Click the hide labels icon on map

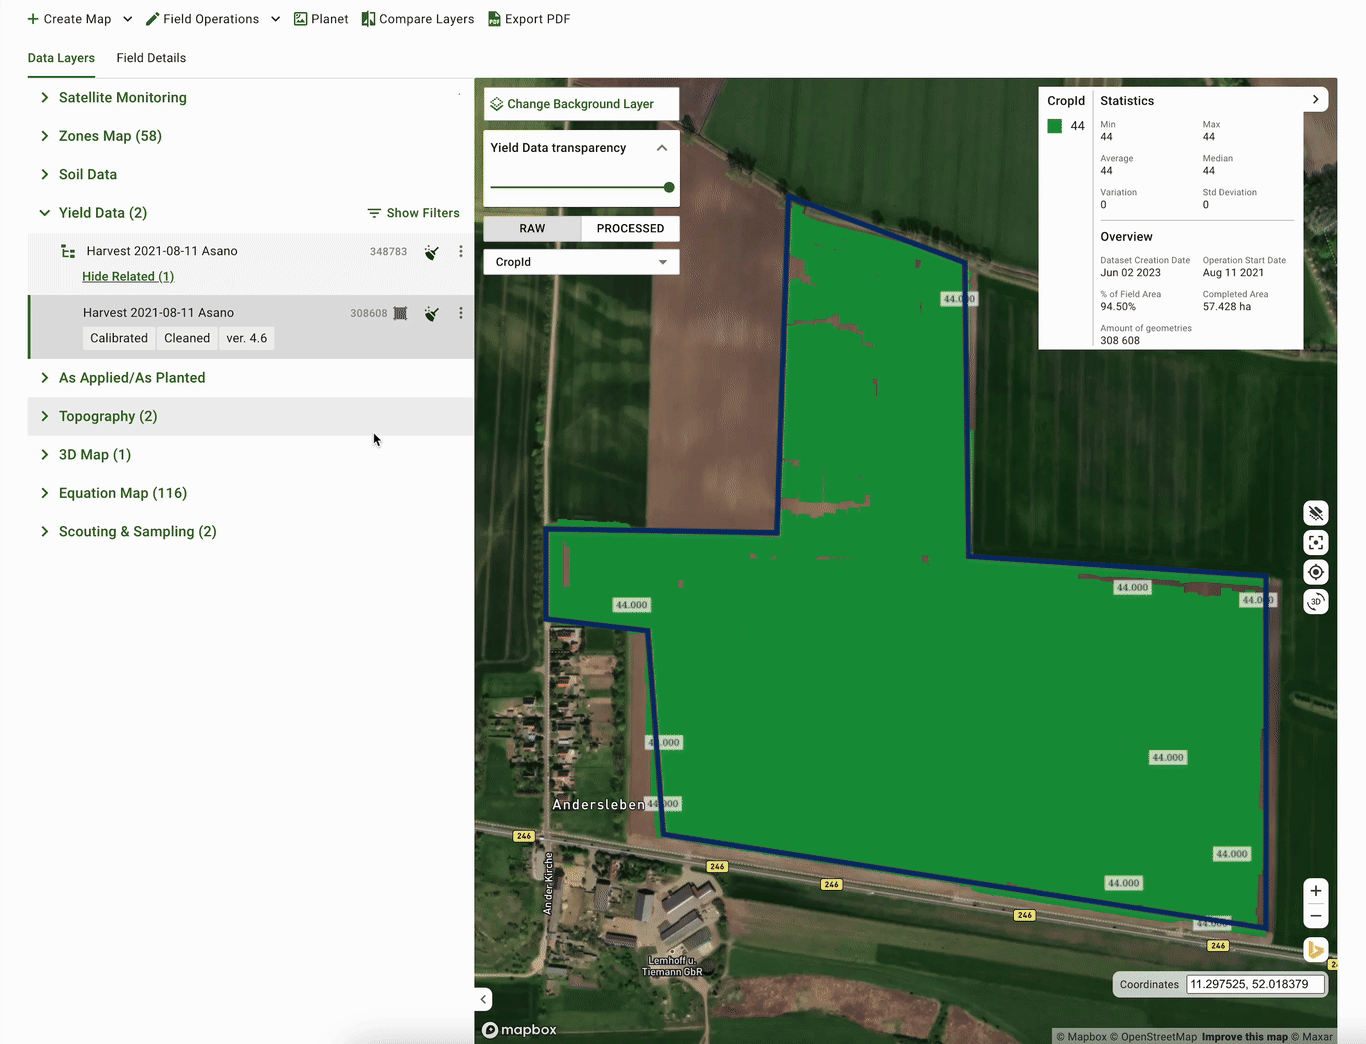[1316, 513]
